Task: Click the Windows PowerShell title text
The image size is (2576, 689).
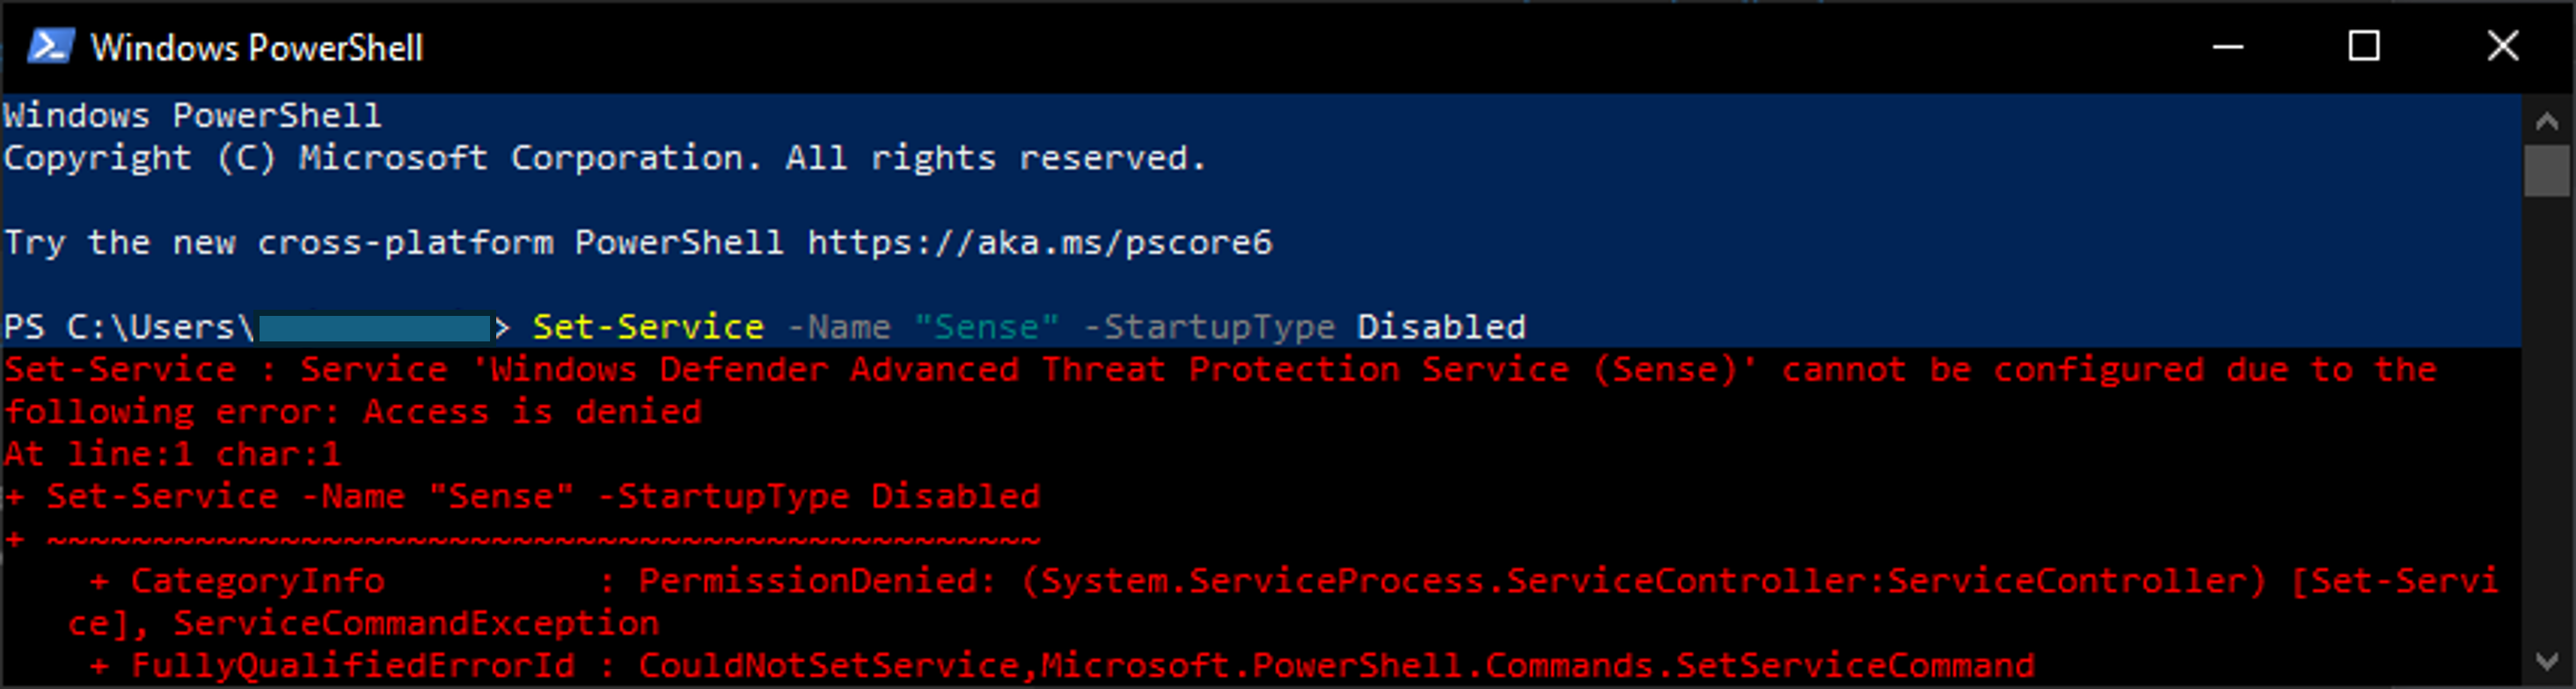Action: (257, 47)
